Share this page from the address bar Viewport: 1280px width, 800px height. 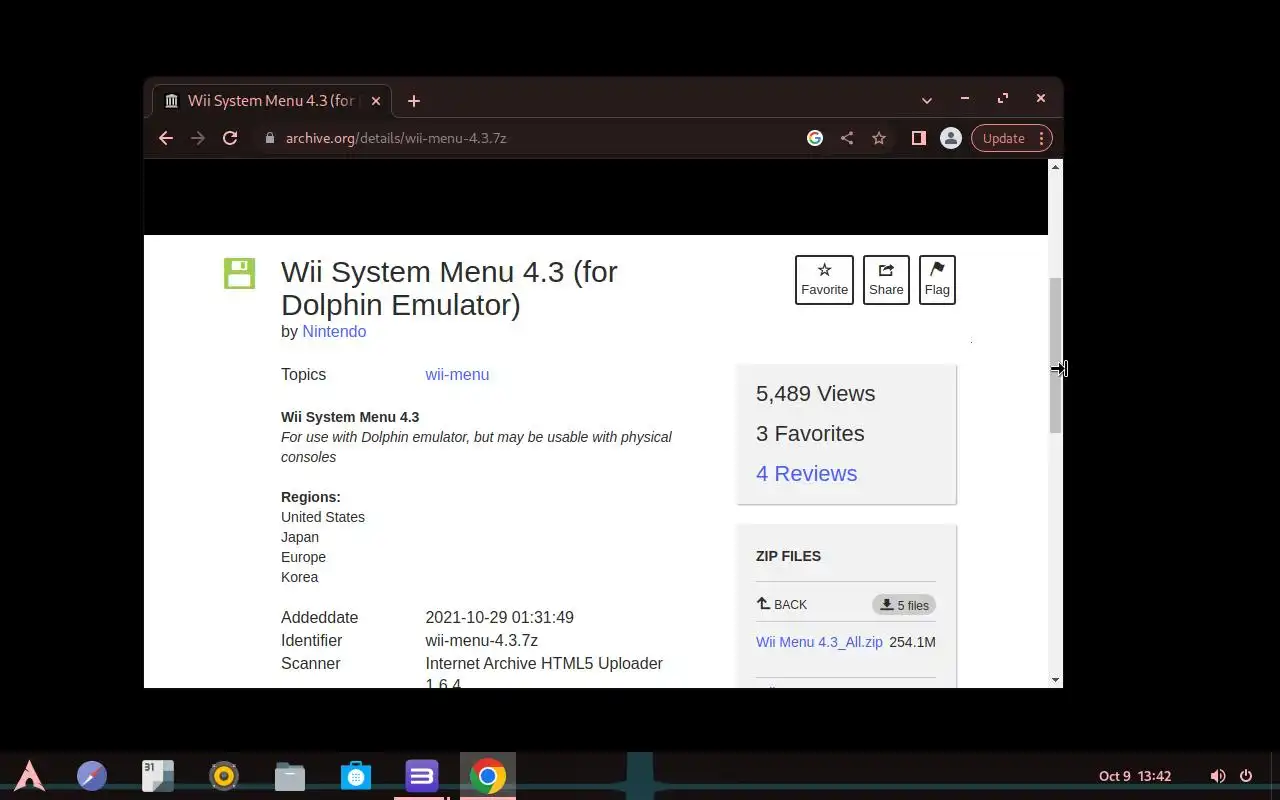tap(847, 138)
